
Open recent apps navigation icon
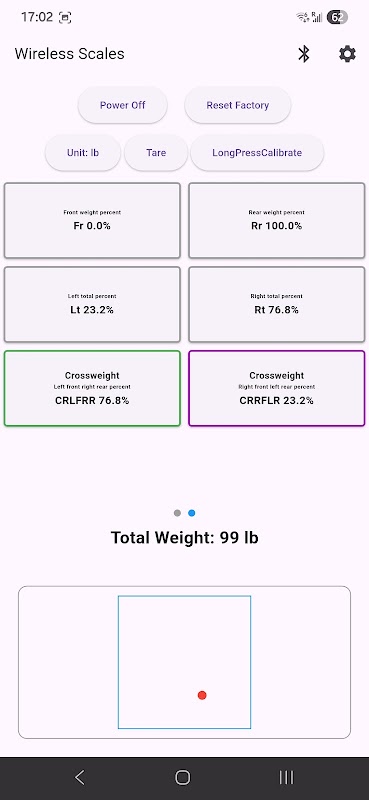tap(286, 778)
